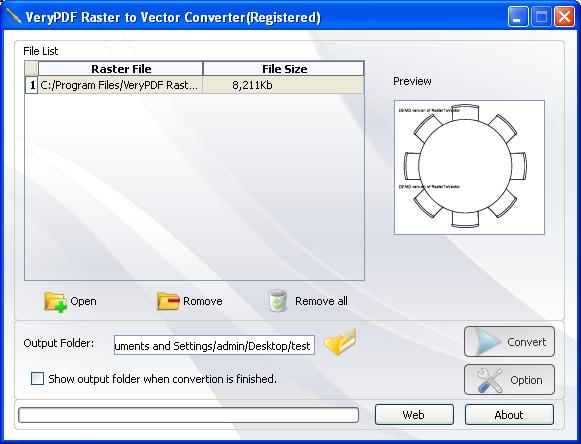This screenshot has width=581, height=444.
Task: Click the app icon in the title bar
Action: point(13,16)
